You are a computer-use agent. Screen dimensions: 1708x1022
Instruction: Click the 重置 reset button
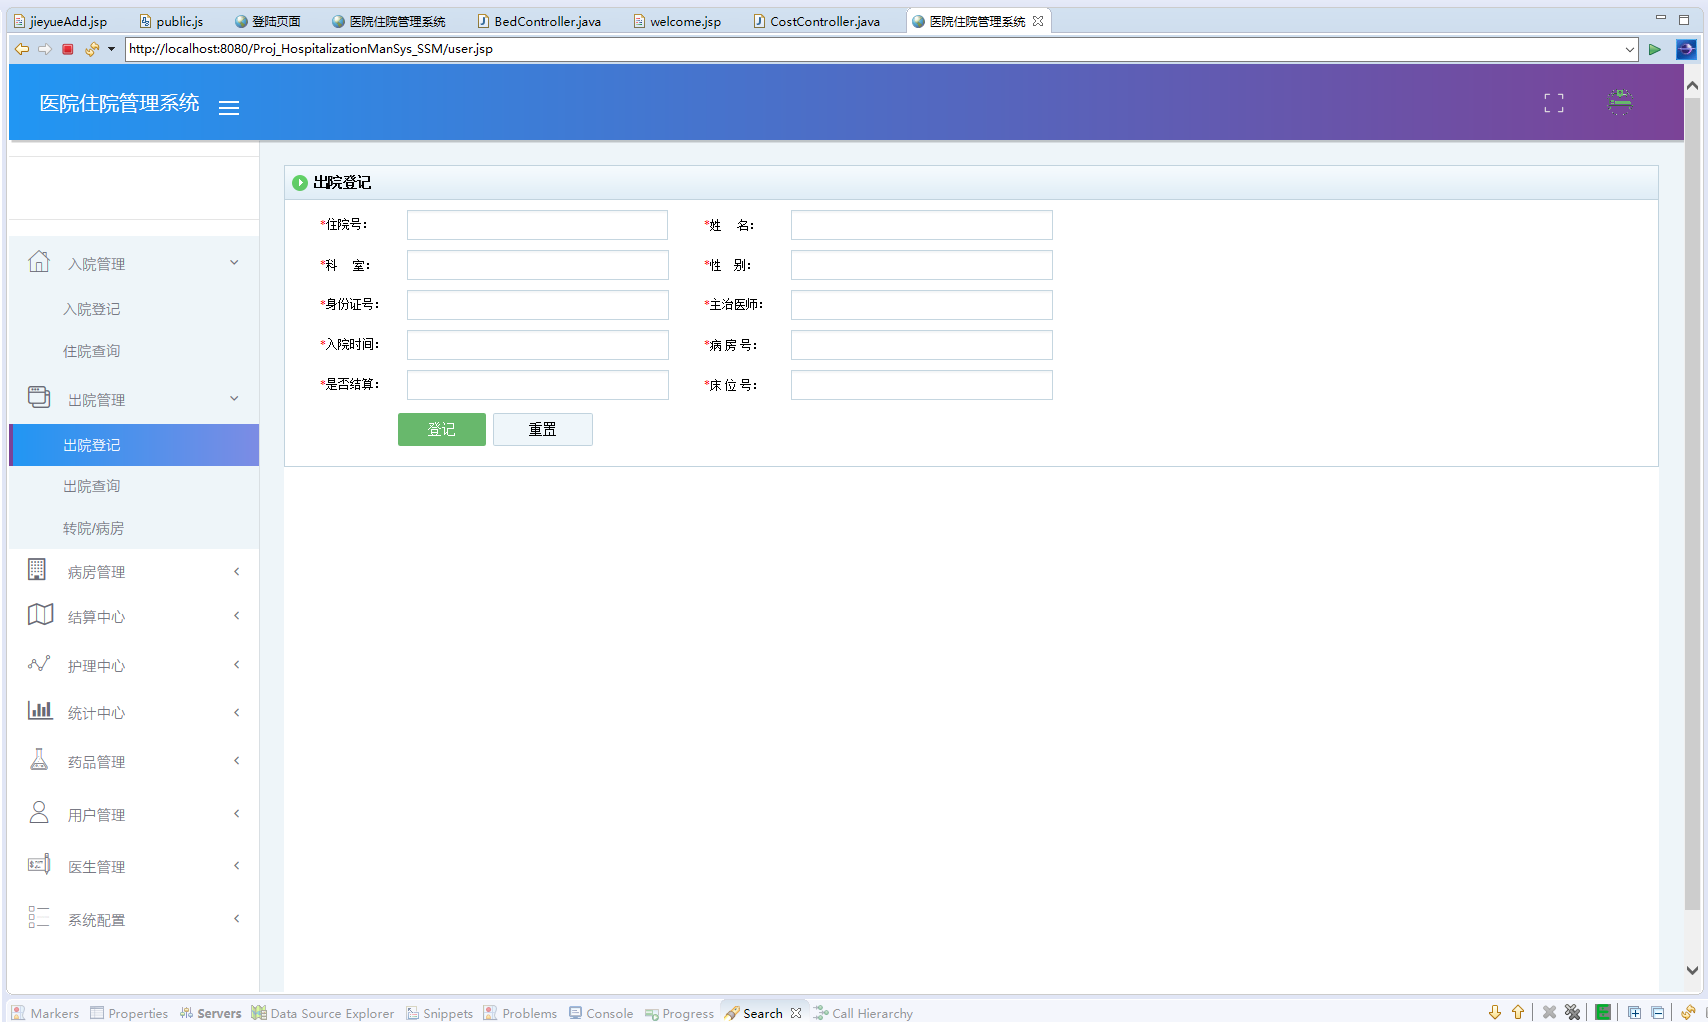click(x=542, y=429)
